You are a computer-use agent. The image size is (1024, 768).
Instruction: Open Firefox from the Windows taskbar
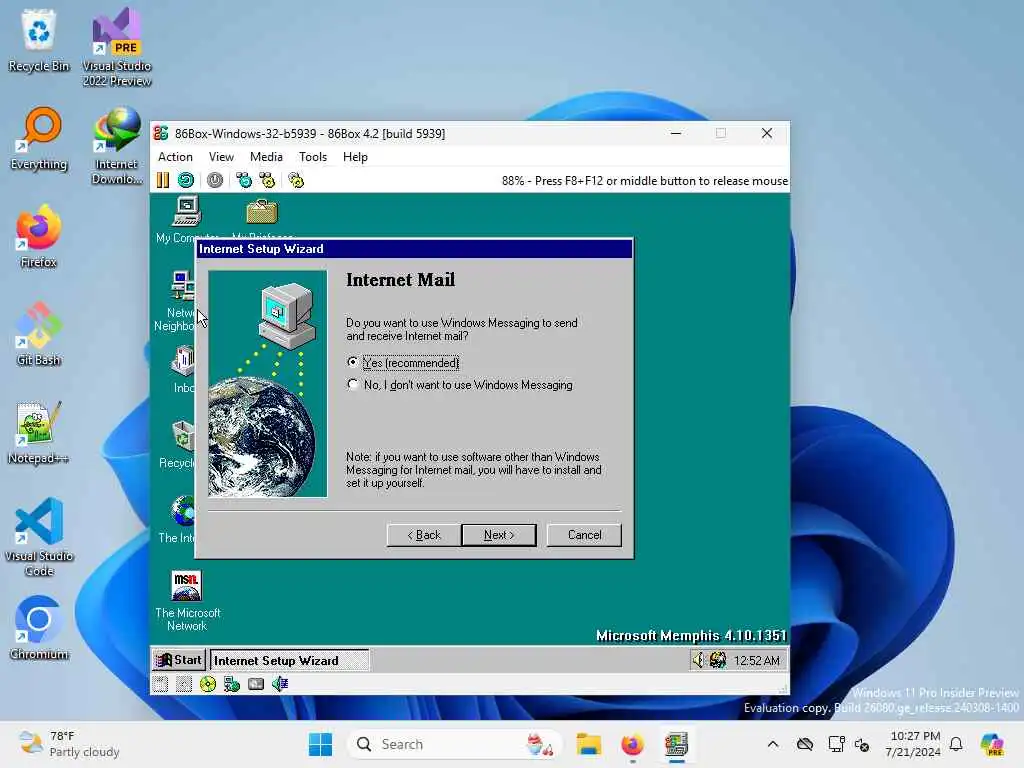coord(632,744)
